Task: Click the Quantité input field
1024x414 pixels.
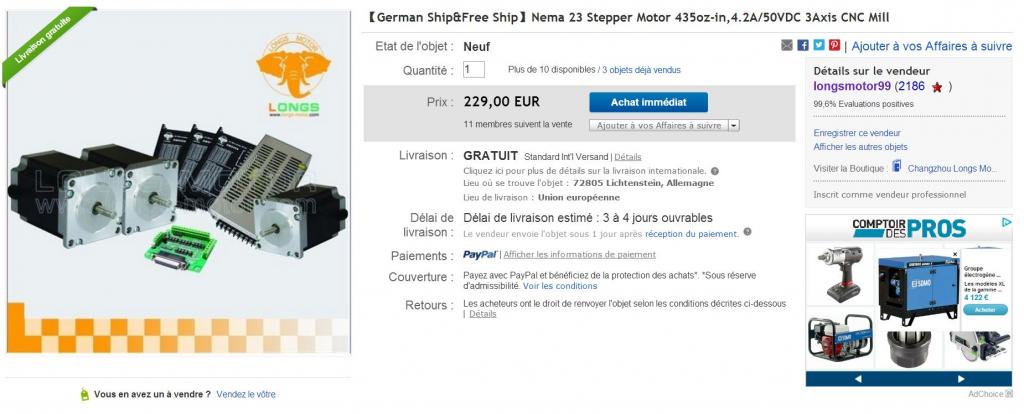Action: 473,70
